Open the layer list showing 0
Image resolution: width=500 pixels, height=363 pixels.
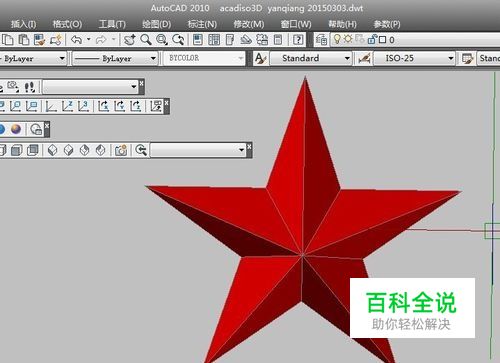[415, 40]
